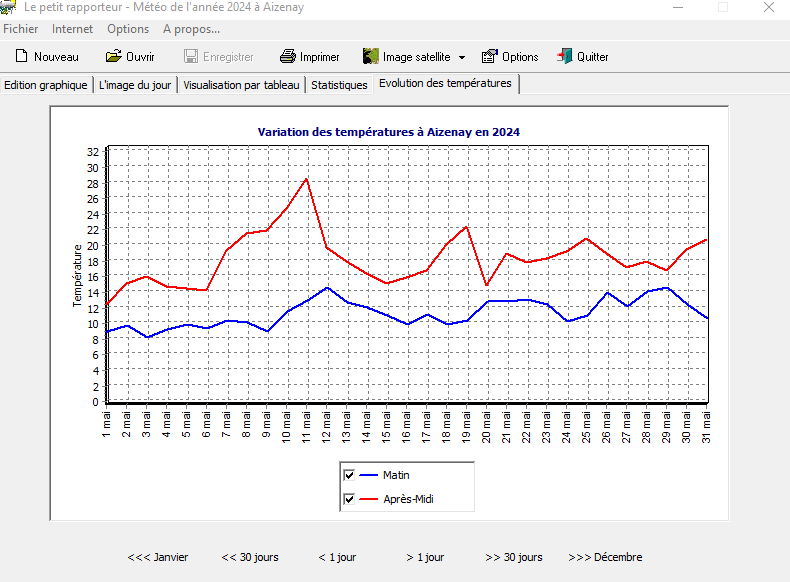This screenshot has height=582, width=790.
Task: Open the Internet menu
Action: pos(72,29)
